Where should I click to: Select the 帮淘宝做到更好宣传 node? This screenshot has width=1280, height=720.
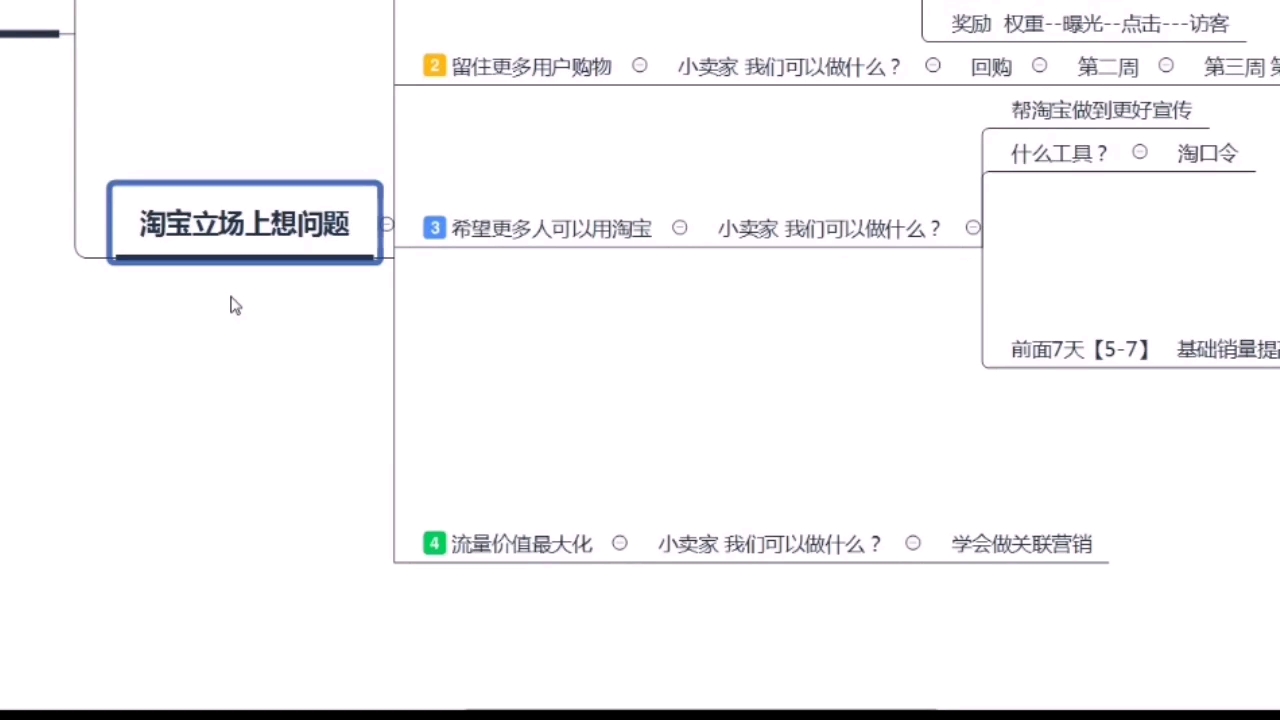point(1101,110)
